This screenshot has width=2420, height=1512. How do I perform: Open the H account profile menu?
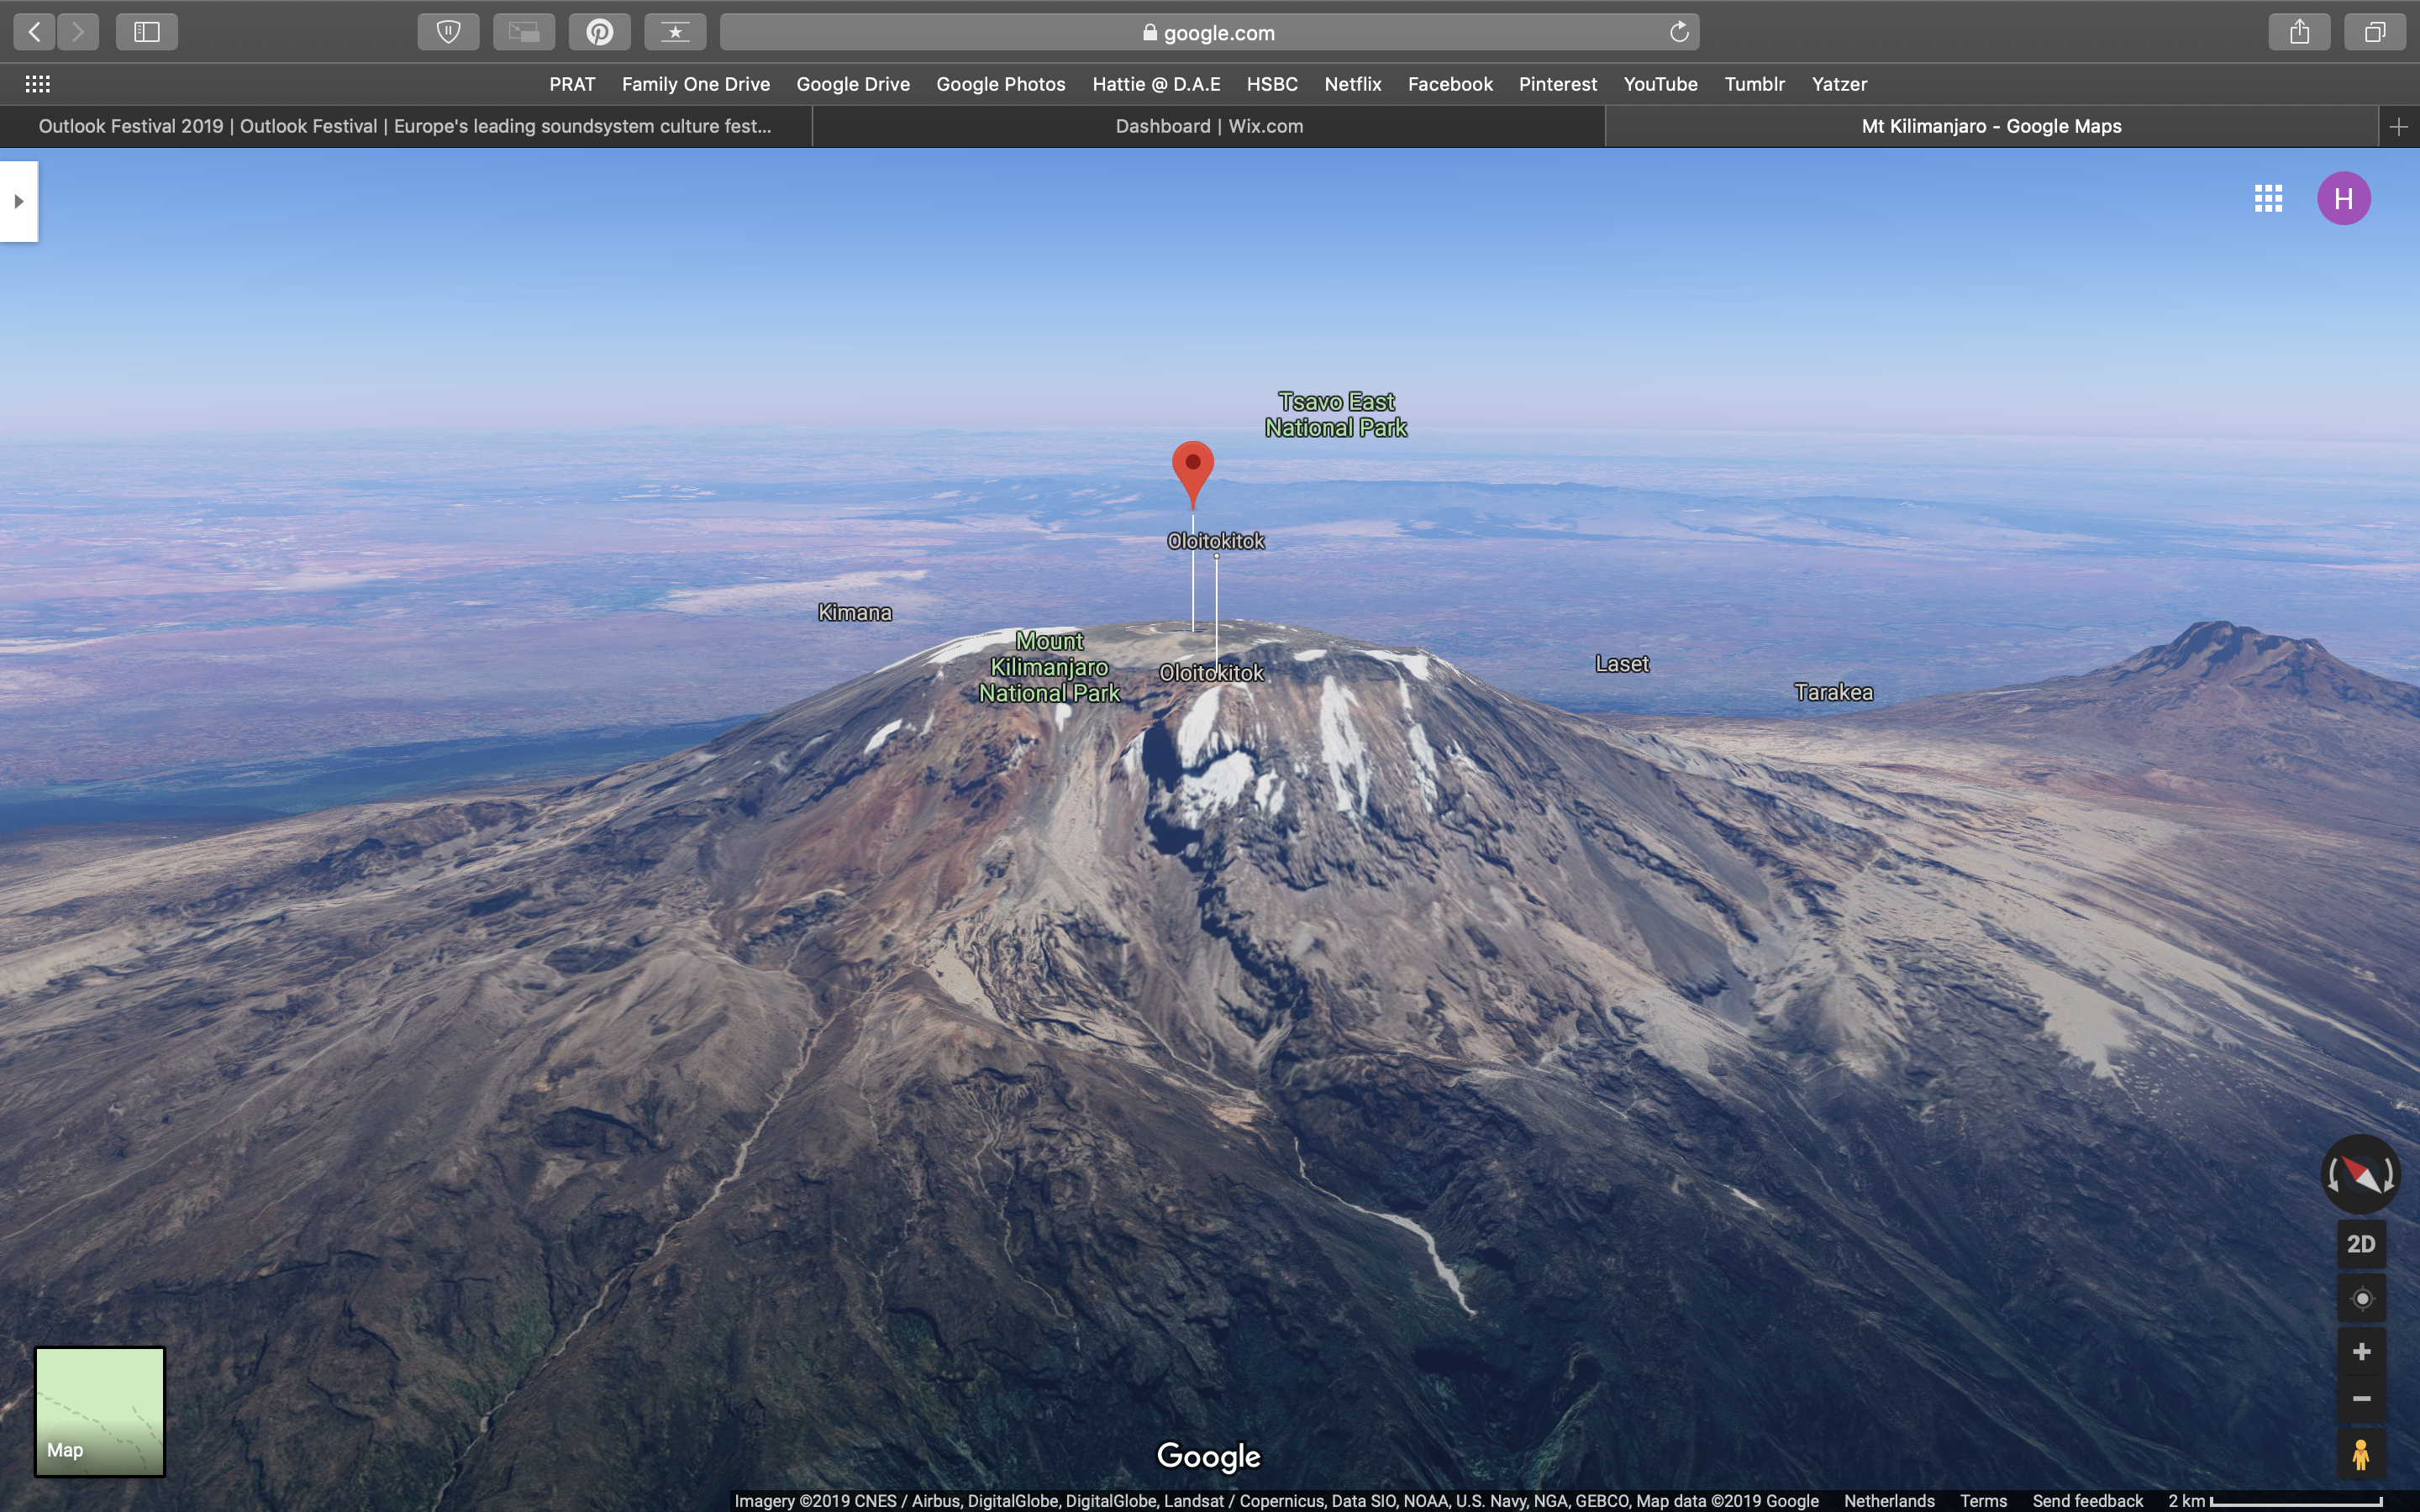pos(2343,198)
